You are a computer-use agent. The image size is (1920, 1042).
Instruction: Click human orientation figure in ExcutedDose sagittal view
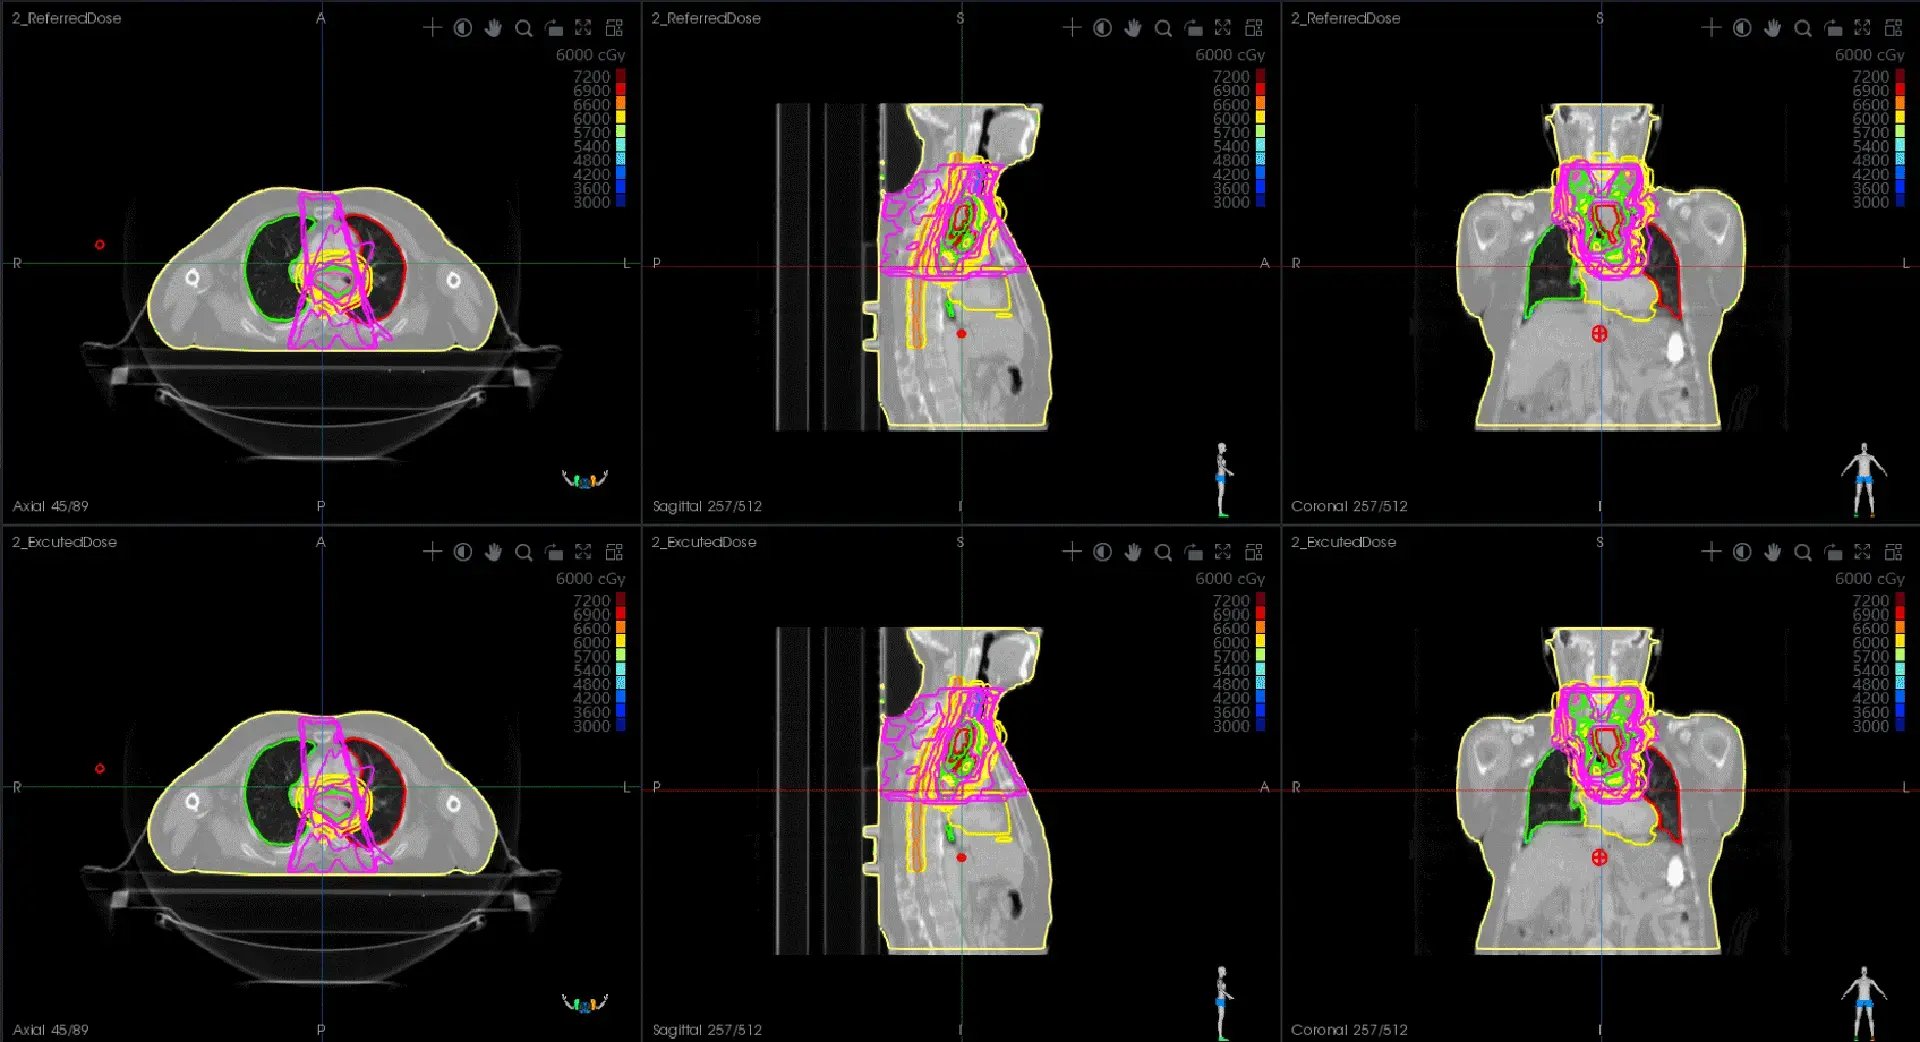pyautogui.click(x=1223, y=1003)
